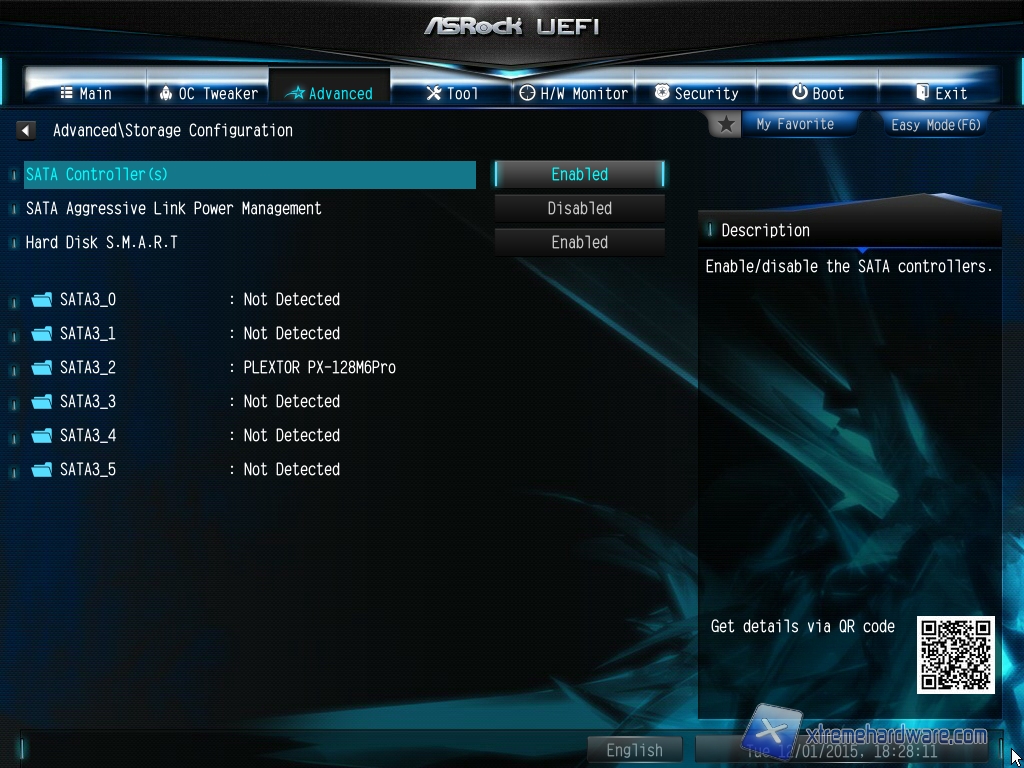Toggle SATA Controller(s) Enabled value
The image size is (1024, 768).
pos(579,174)
